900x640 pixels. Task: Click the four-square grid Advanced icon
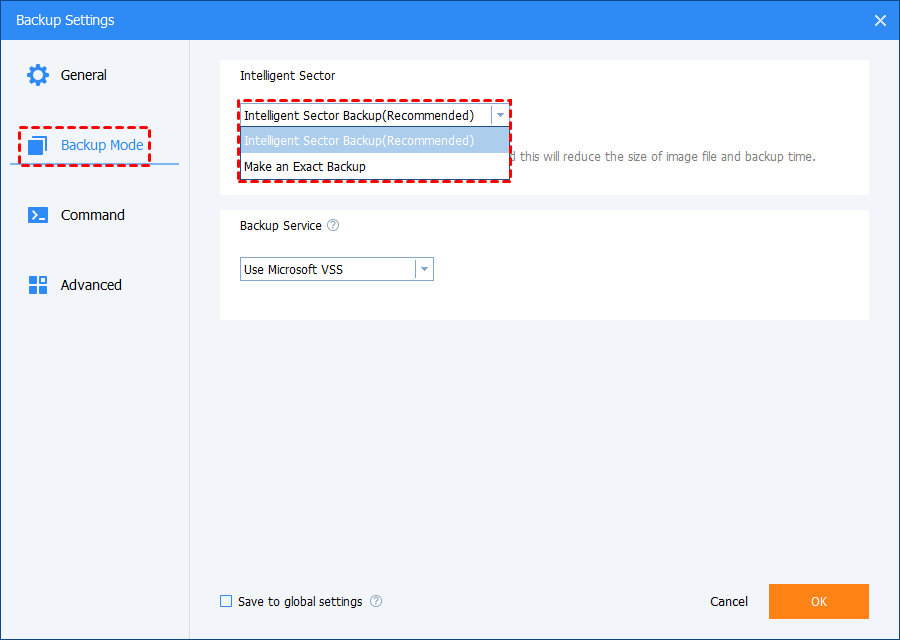[x=38, y=285]
